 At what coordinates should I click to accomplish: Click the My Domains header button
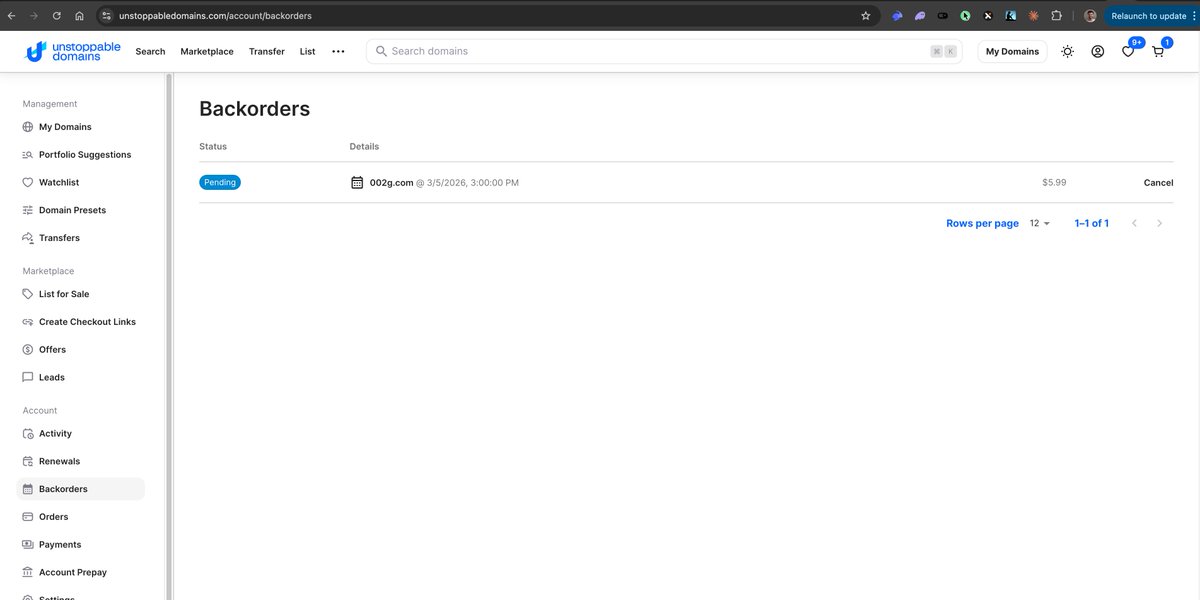(1012, 51)
